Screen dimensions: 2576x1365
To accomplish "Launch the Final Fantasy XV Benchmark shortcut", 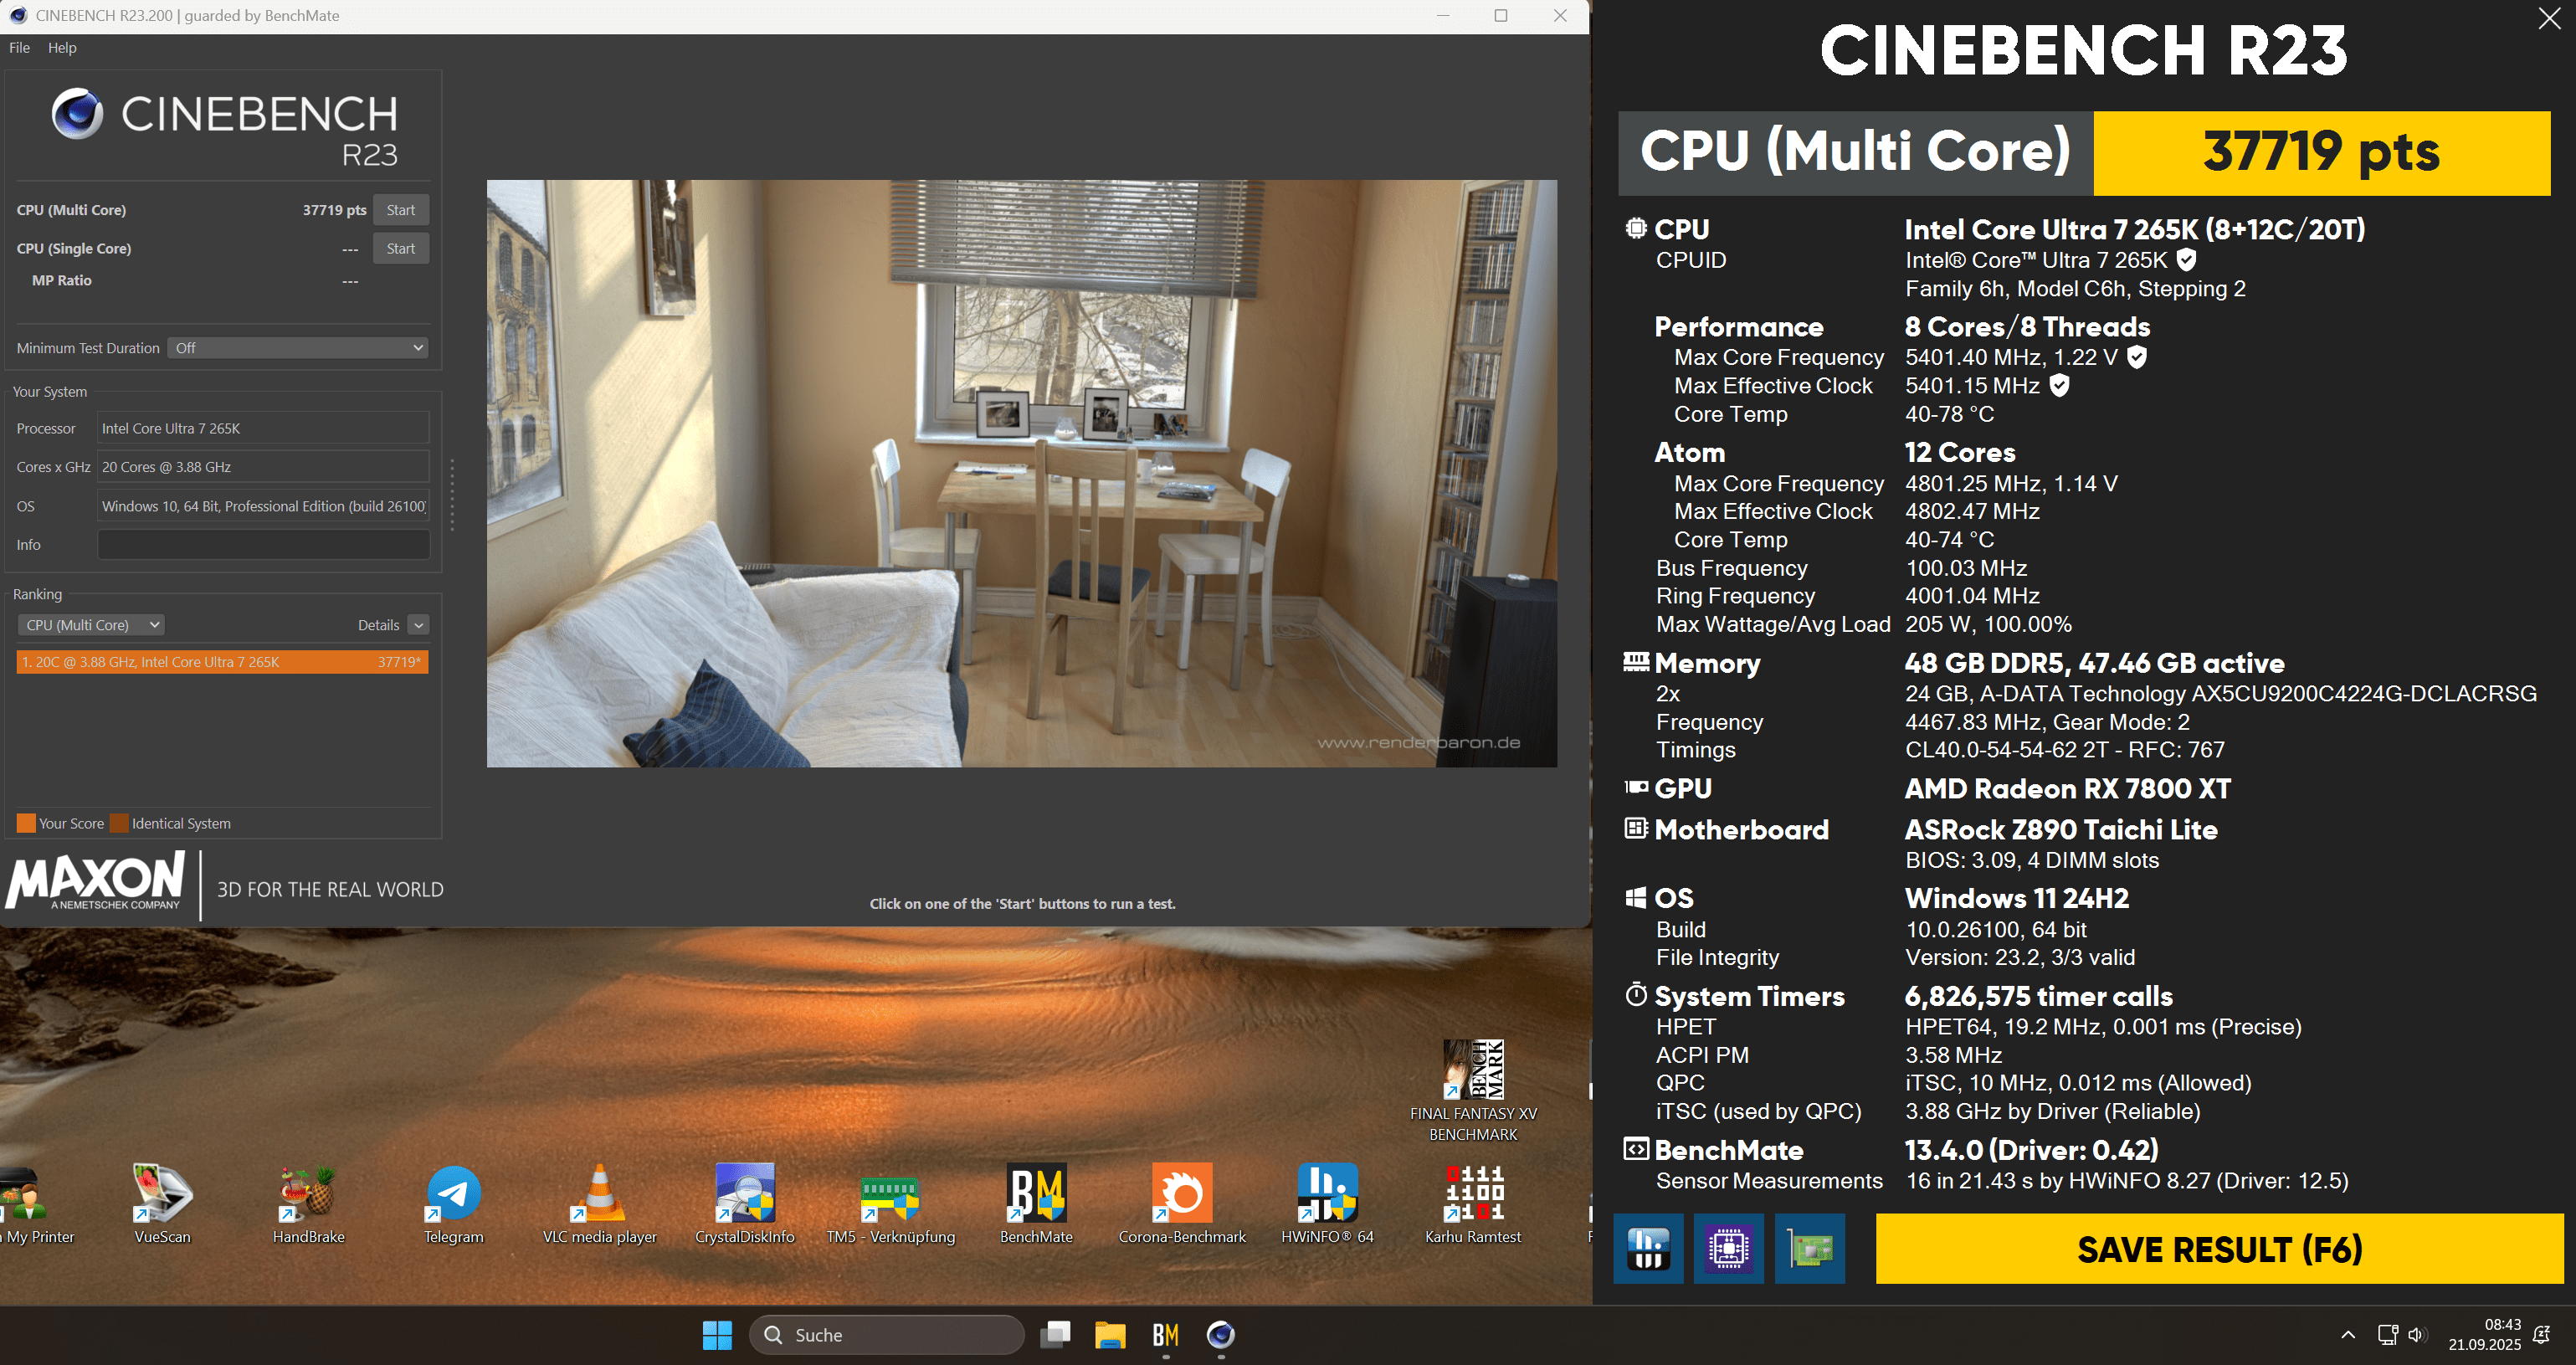I will (x=1472, y=1072).
